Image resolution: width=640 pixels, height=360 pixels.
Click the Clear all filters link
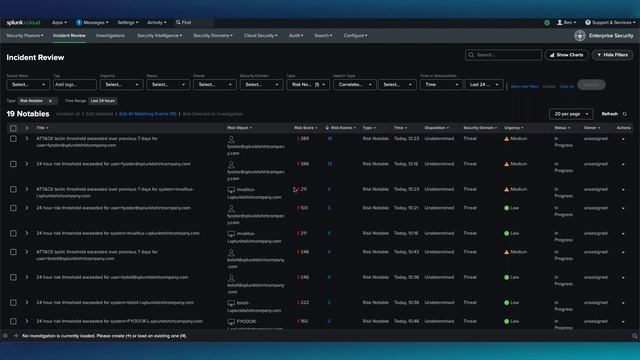(x=567, y=86)
